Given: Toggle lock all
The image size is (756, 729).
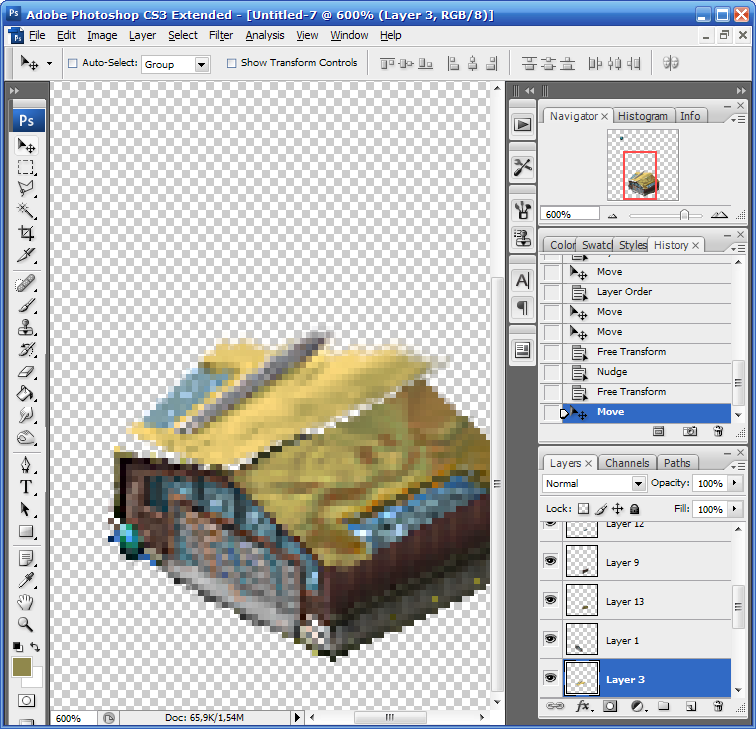Looking at the screenshot, I should [635, 509].
